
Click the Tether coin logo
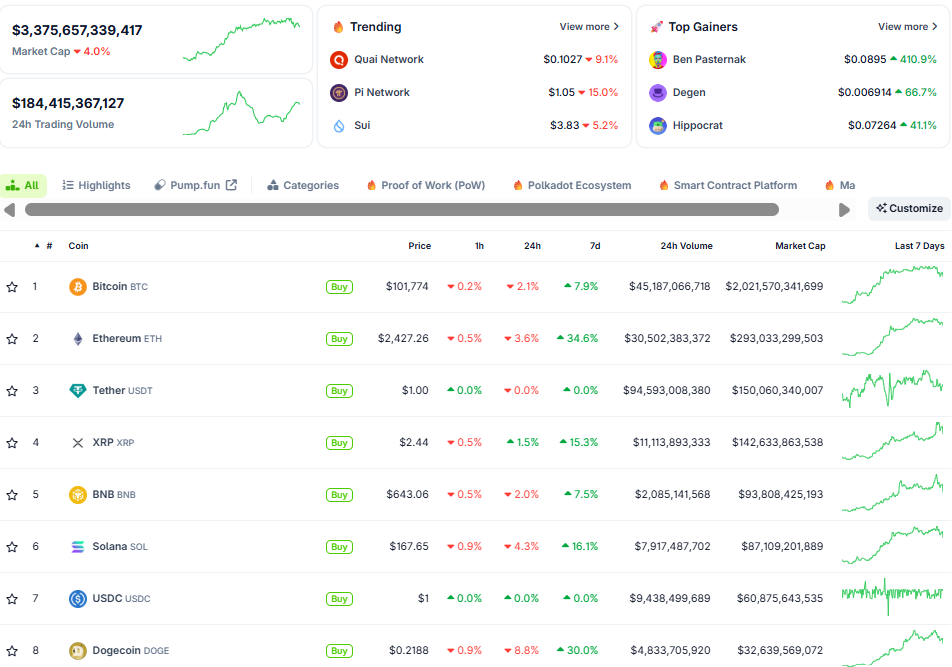pos(77,391)
